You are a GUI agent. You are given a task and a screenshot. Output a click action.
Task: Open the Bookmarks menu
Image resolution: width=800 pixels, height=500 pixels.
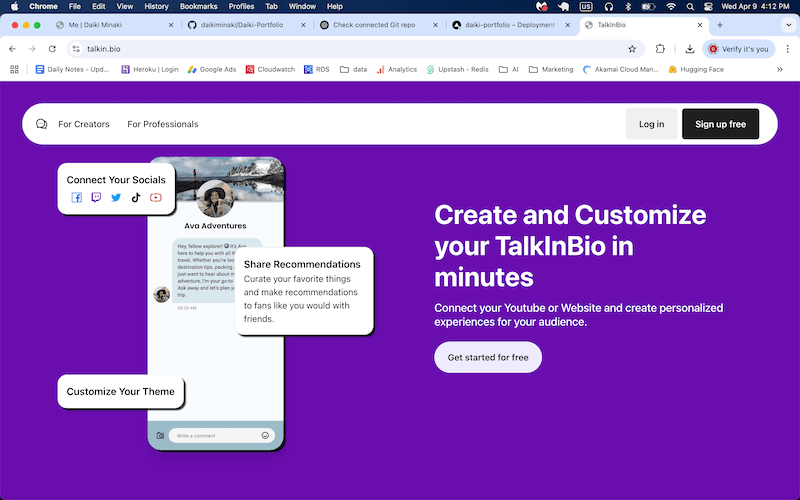coord(198,7)
